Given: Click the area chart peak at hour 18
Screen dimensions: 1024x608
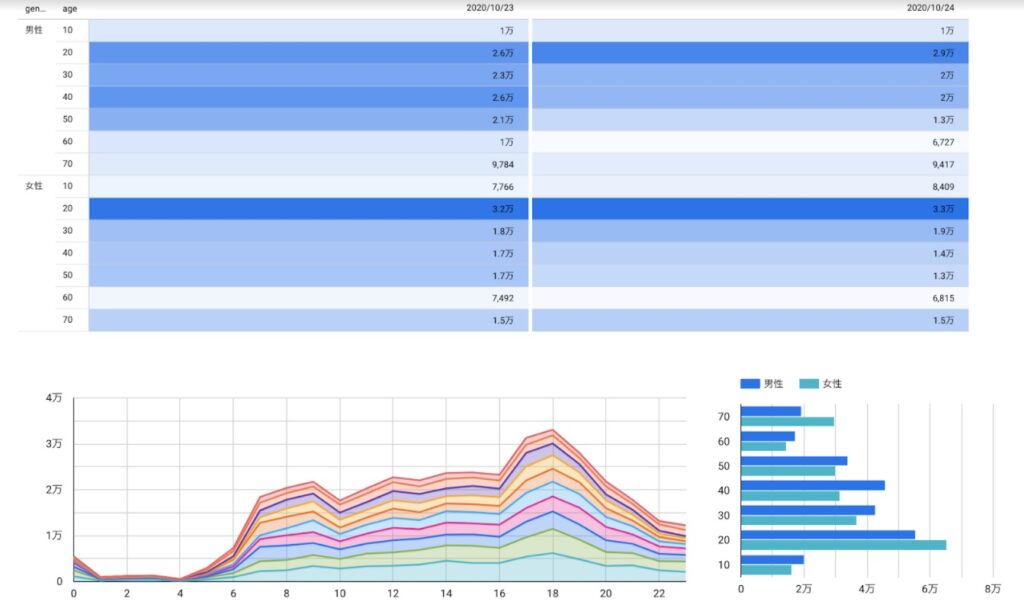Looking at the screenshot, I should pyautogui.click(x=553, y=432).
